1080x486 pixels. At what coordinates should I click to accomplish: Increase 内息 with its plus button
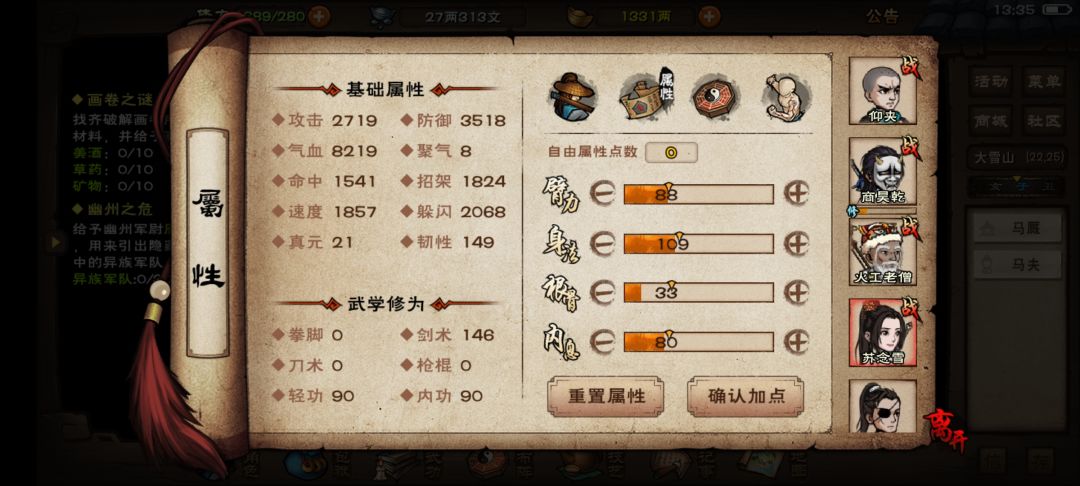coord(797,341)
